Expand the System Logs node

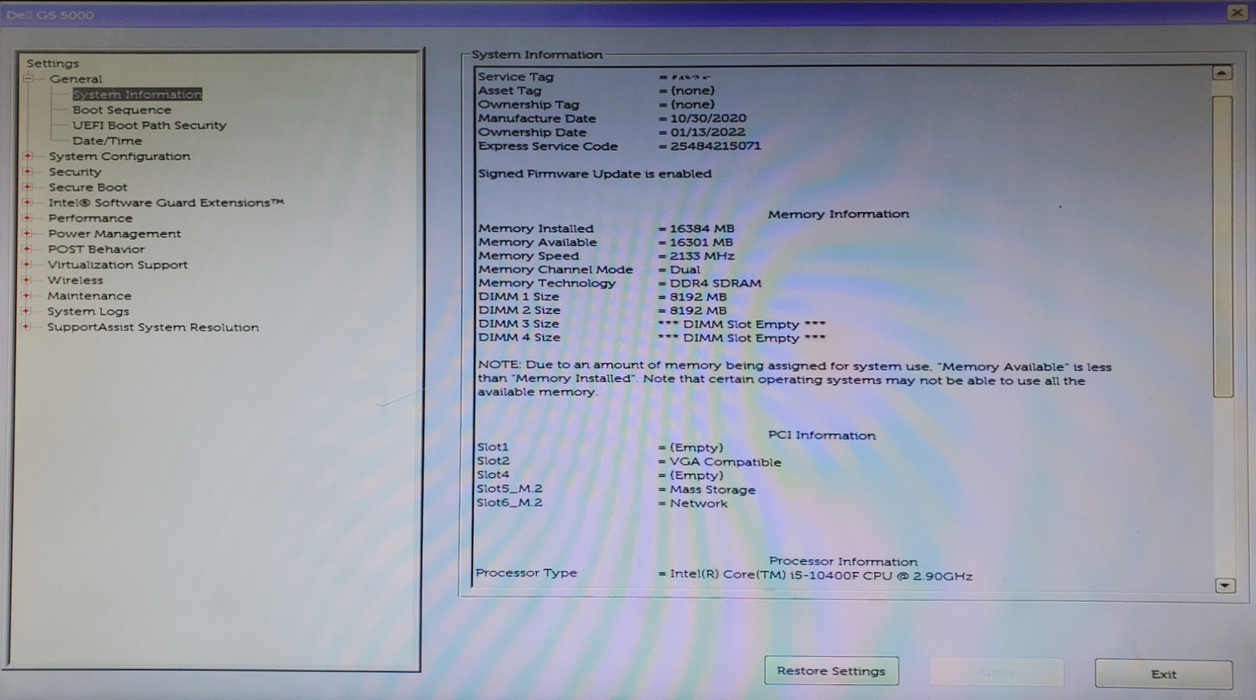click(28, 311)
